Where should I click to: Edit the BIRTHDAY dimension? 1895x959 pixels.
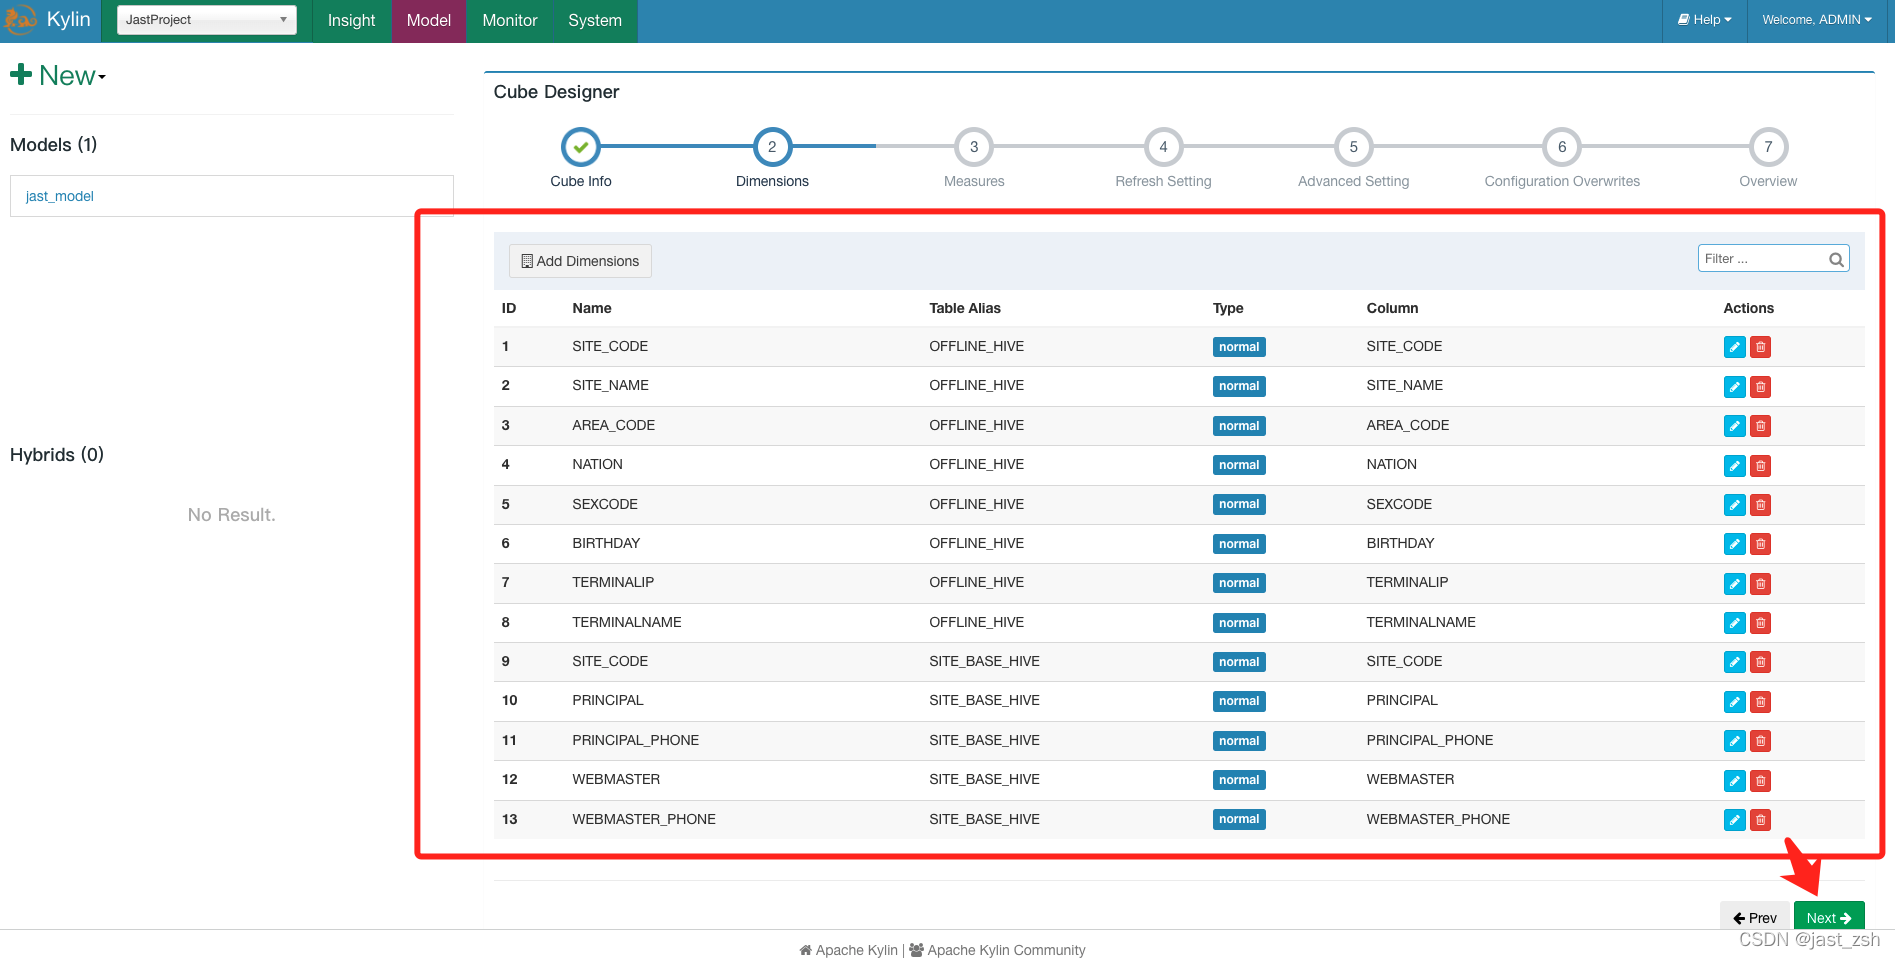point(1734,544)
